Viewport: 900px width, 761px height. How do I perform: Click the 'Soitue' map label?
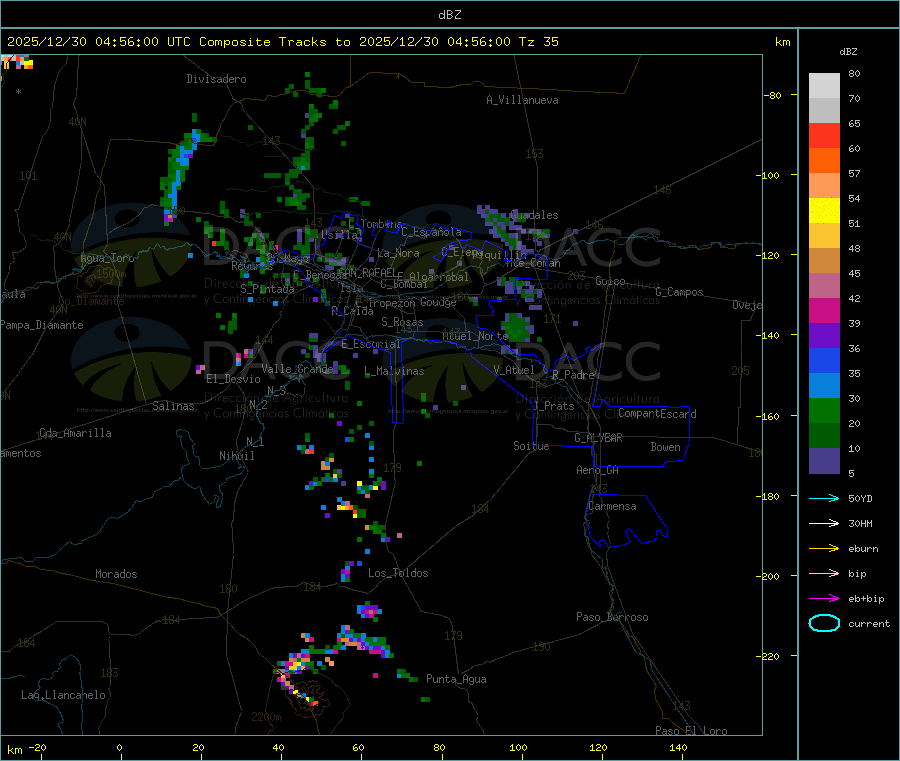pyautogui.click(x=531, y=446)
